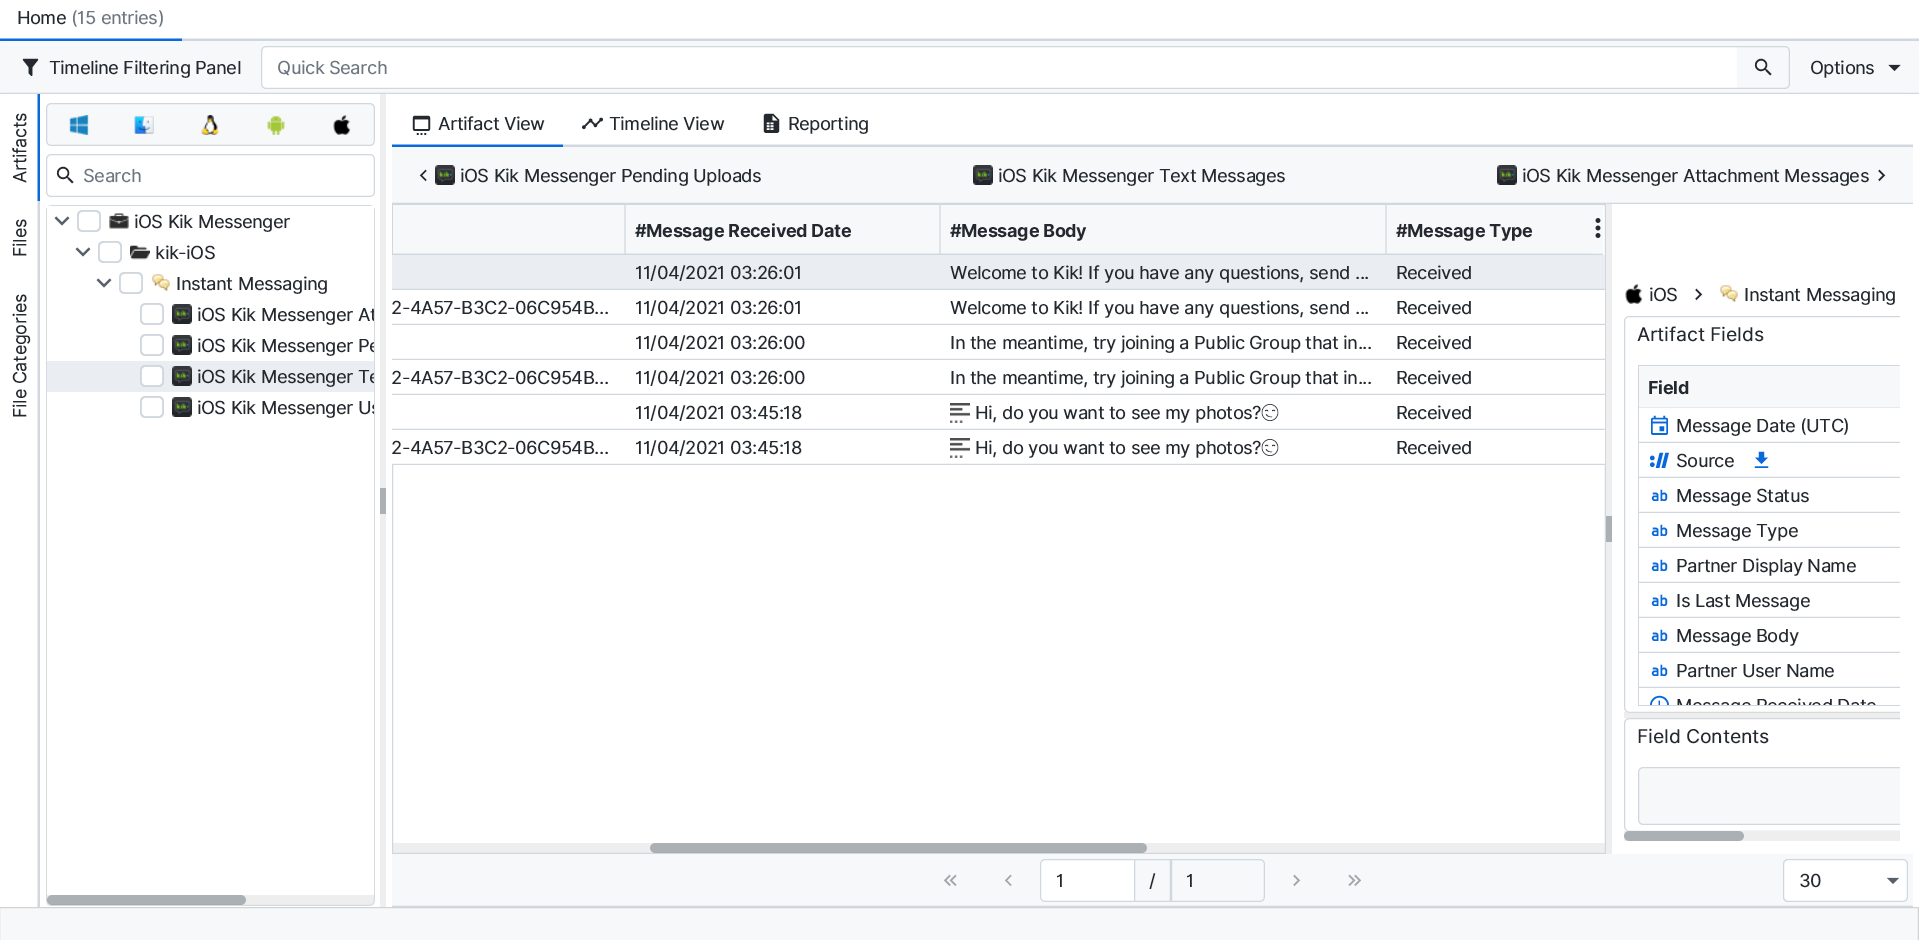The width and height of the screenshot is (1919, 940).
Task: Collapse the kik-iOS tree node
Action: (x=83, y=252)
